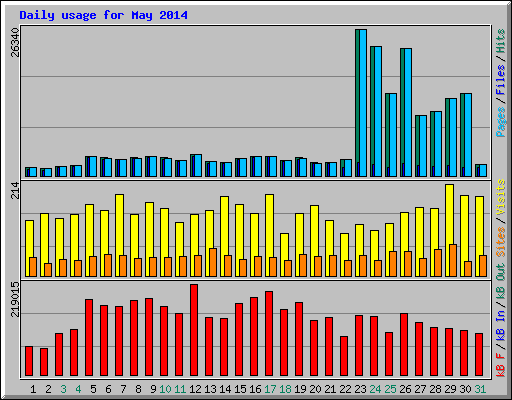Click the 'Visits' legend label
The width and height of the screenshot is (512, 400).
pyautogui.click(x=501, y=197)
